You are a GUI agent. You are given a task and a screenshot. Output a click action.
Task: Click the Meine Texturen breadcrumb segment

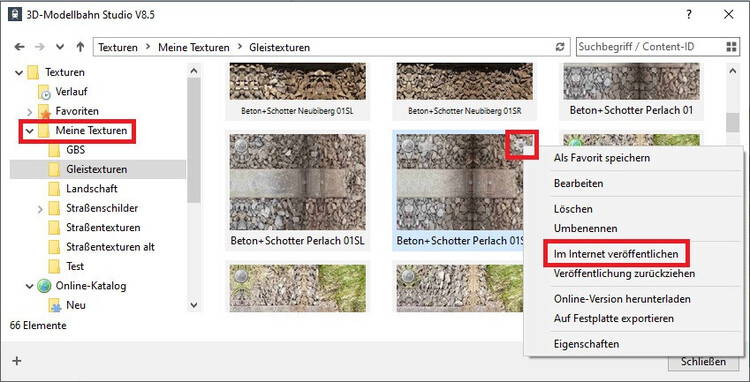194,47
